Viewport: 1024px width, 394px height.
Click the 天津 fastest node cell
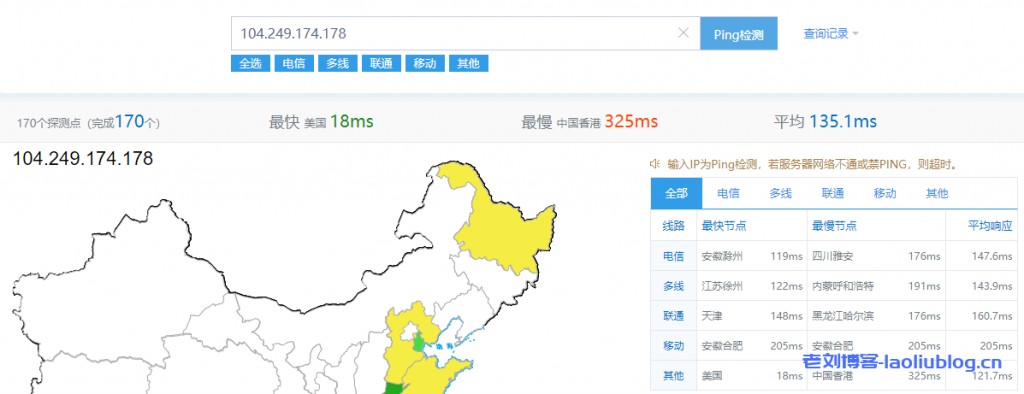coord(712,316)
